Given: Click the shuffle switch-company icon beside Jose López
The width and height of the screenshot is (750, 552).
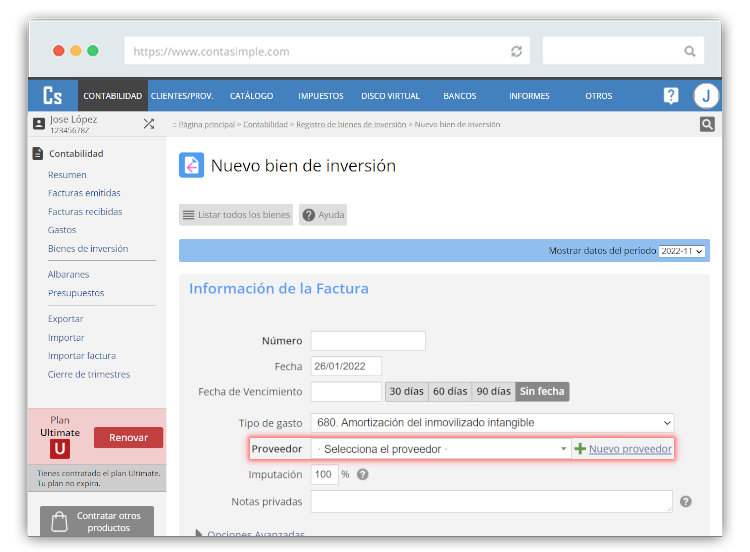Looking at the screenshot, I should click(149, 124).
